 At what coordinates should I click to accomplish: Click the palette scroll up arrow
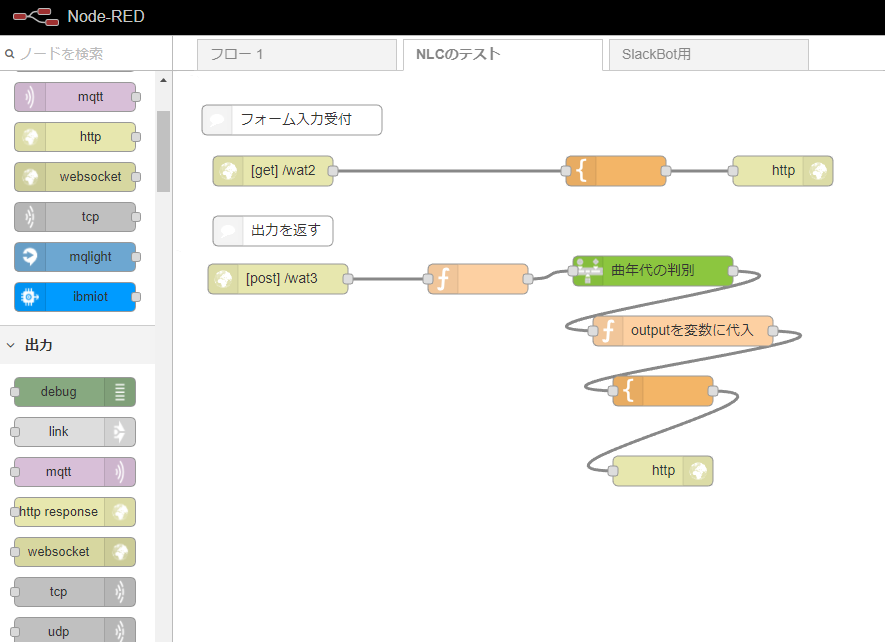(163, 80)
